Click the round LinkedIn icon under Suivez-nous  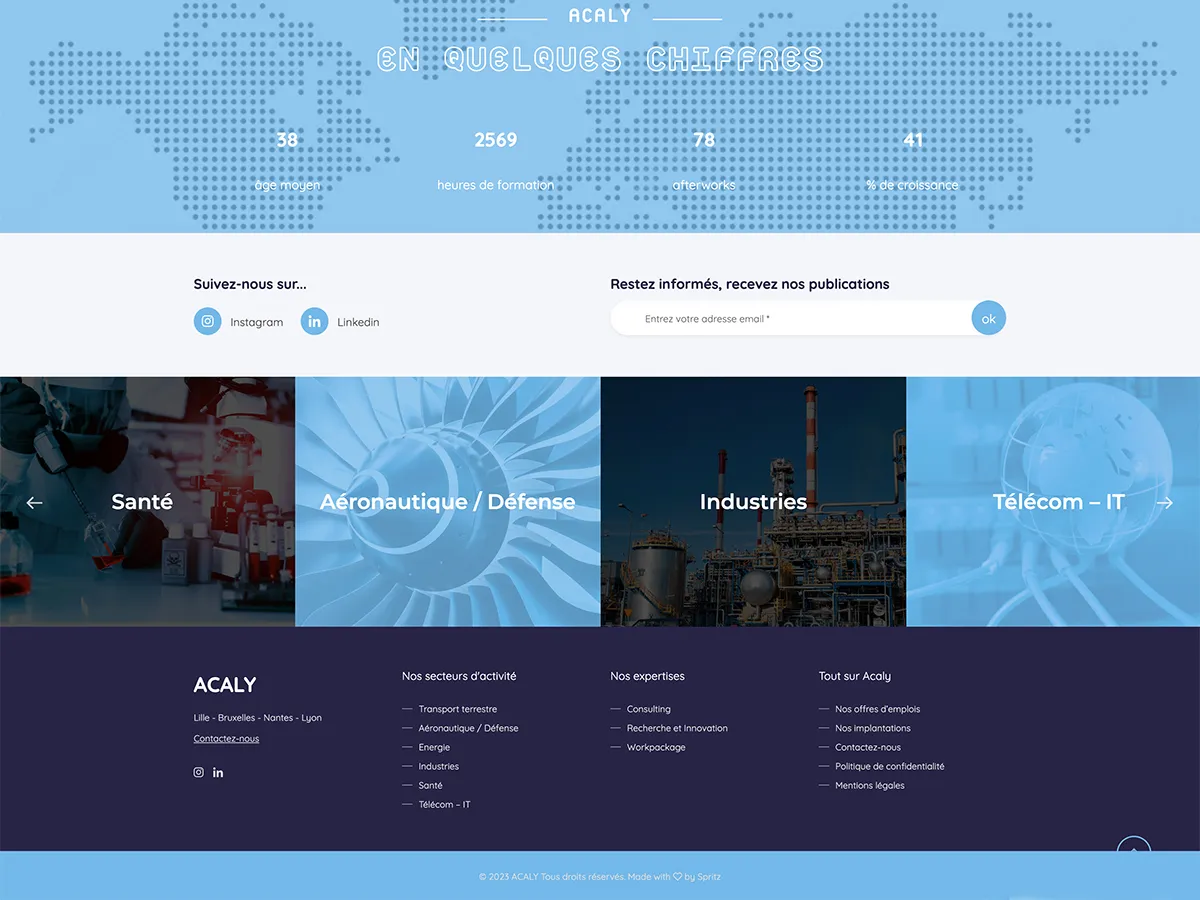click(314, 322)
